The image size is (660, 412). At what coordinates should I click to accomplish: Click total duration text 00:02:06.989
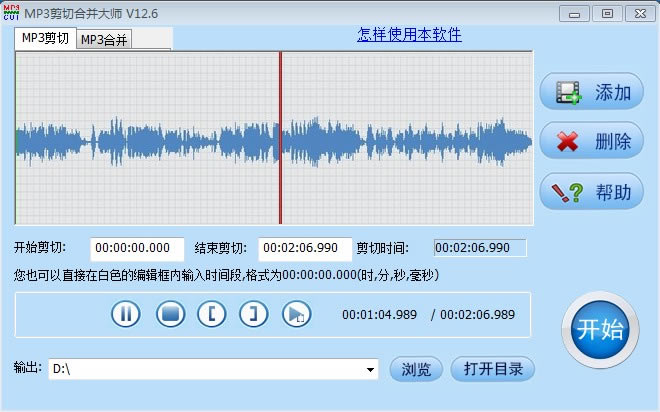click(x=477, y=315)
